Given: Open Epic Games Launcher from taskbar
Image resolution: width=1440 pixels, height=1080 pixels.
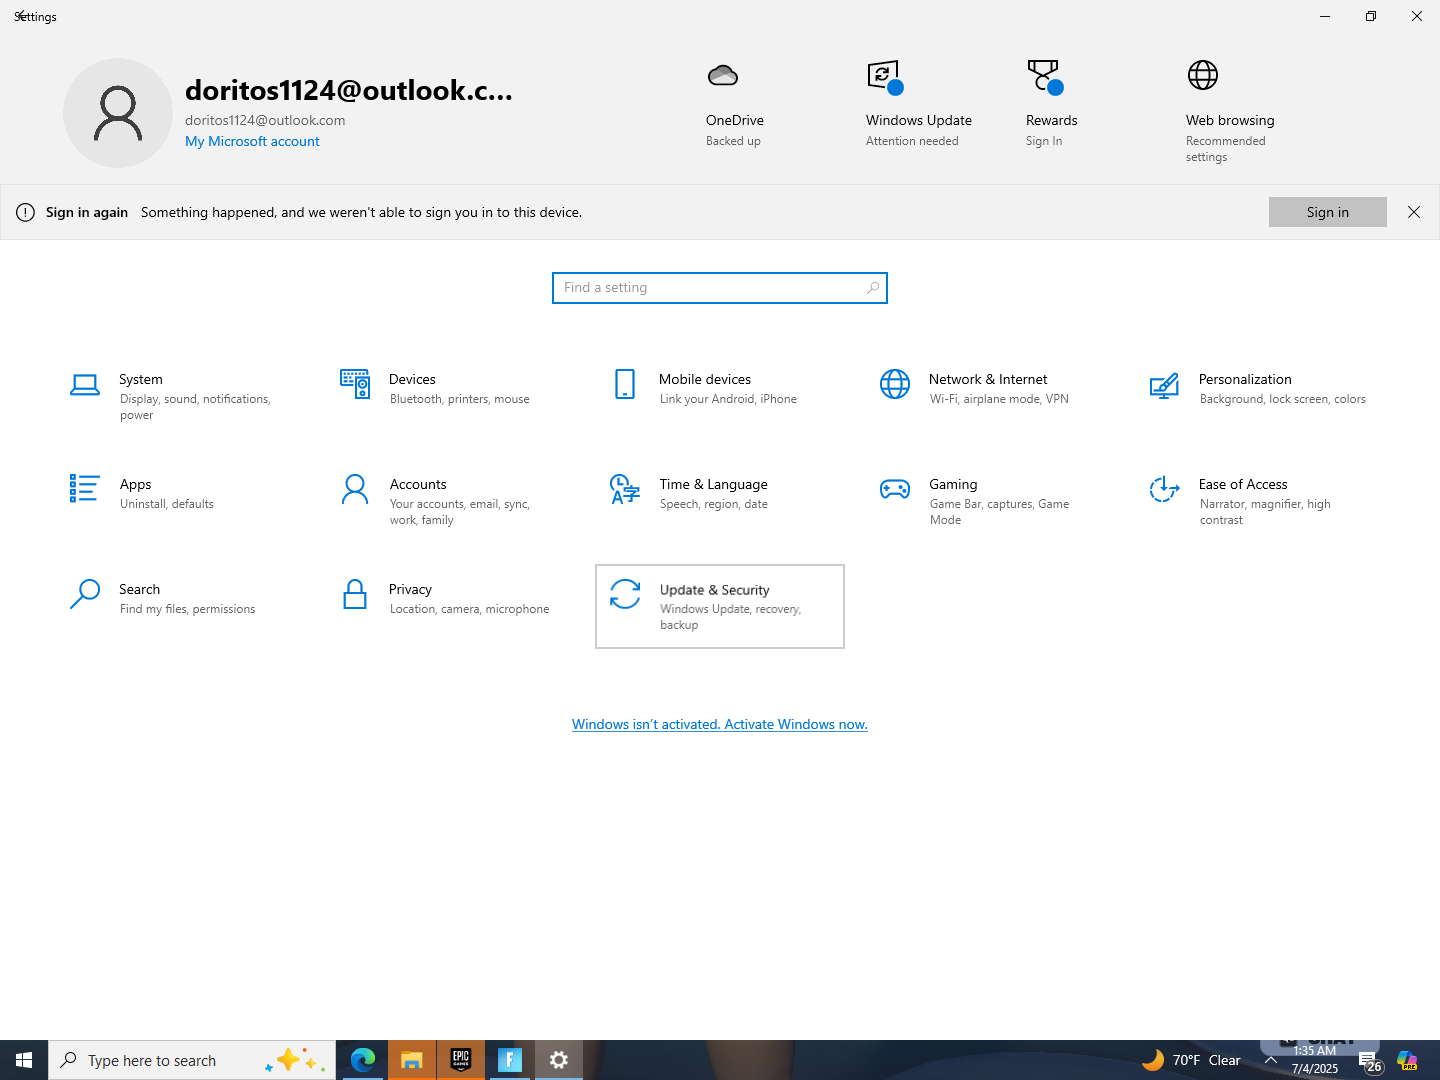Looking at the screenshot, I should pos(460,1060).
